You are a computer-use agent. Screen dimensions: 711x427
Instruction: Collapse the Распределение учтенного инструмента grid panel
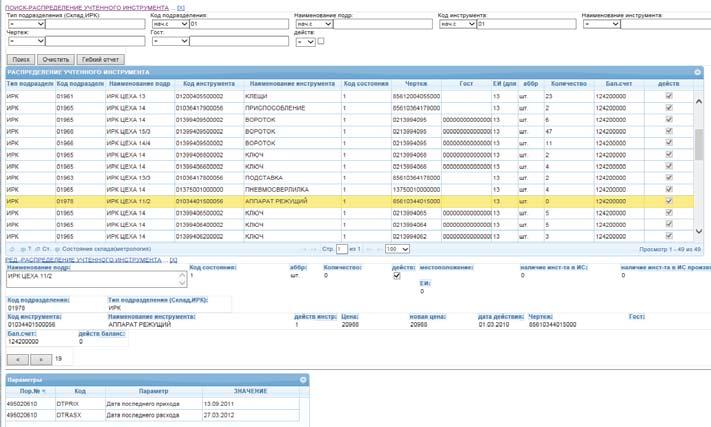coord(697,72)
